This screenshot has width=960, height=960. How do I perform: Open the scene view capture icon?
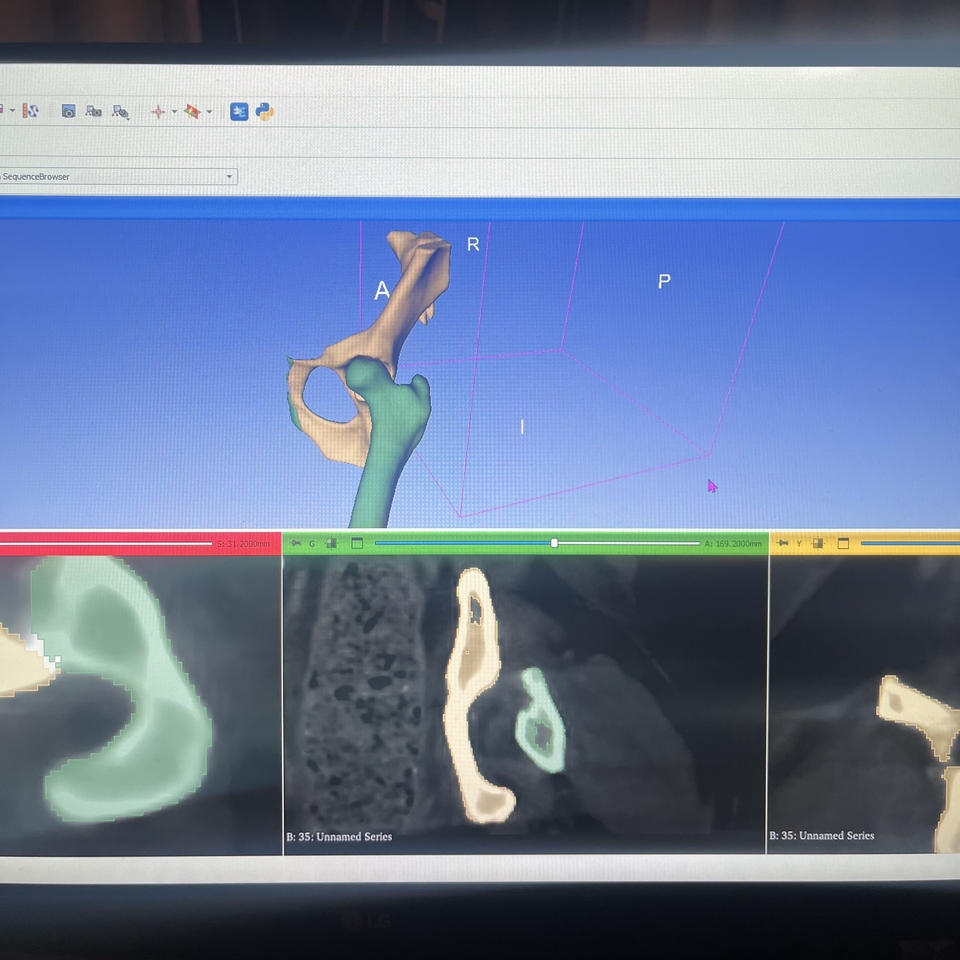pyautogui.click(x=94, y=112)
